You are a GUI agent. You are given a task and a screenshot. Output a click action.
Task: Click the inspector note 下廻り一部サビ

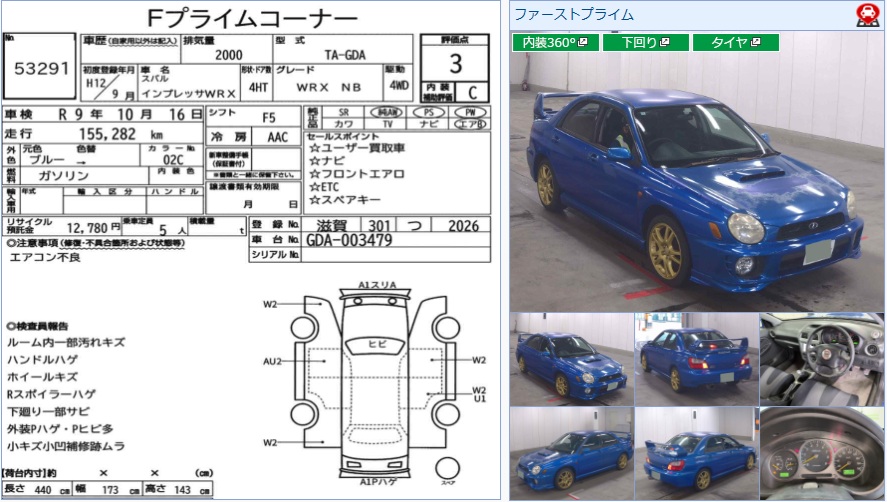click(48, 411)
